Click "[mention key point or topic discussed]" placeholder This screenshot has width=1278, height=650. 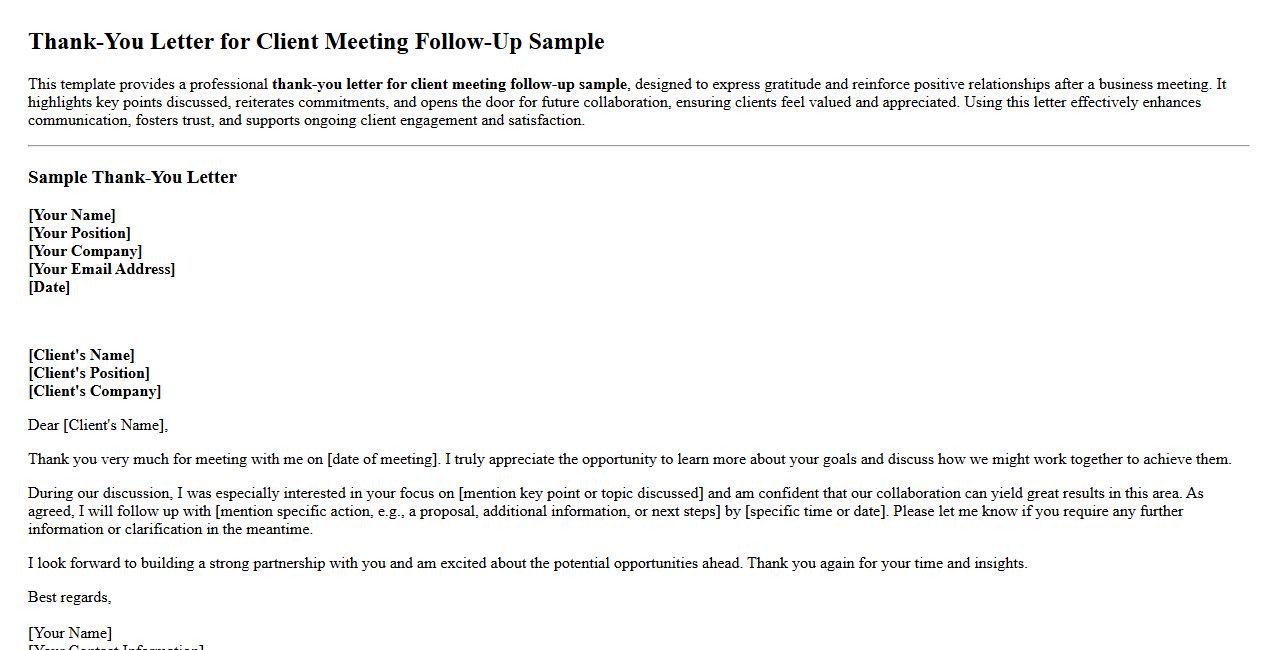[x=581, y=494]
